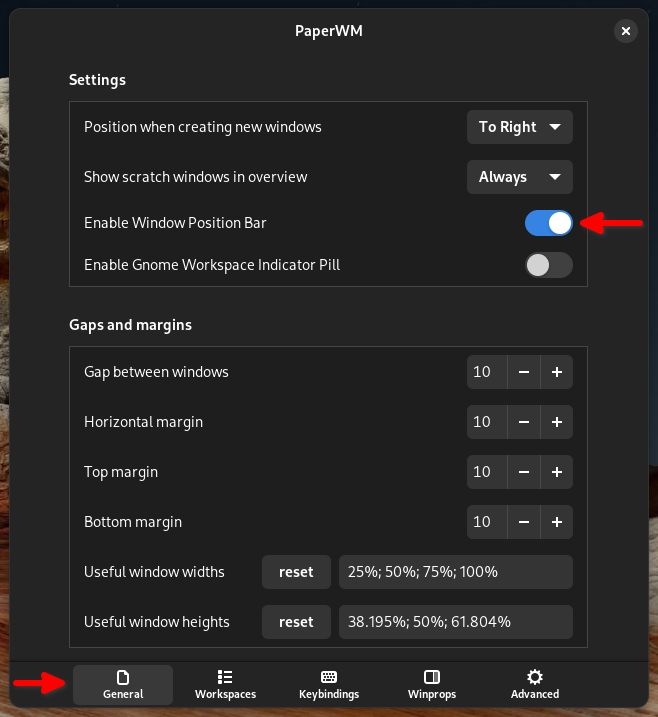Edit the Useful window widths text field
The width and height of the screenshot is (658, 717).
coord(455,572)
